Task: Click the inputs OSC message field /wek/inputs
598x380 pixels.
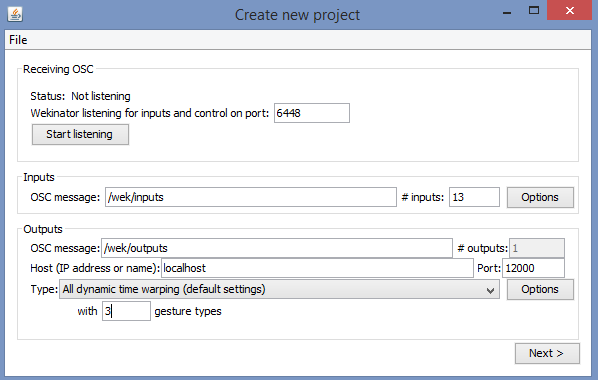Action: pos(251,197)
